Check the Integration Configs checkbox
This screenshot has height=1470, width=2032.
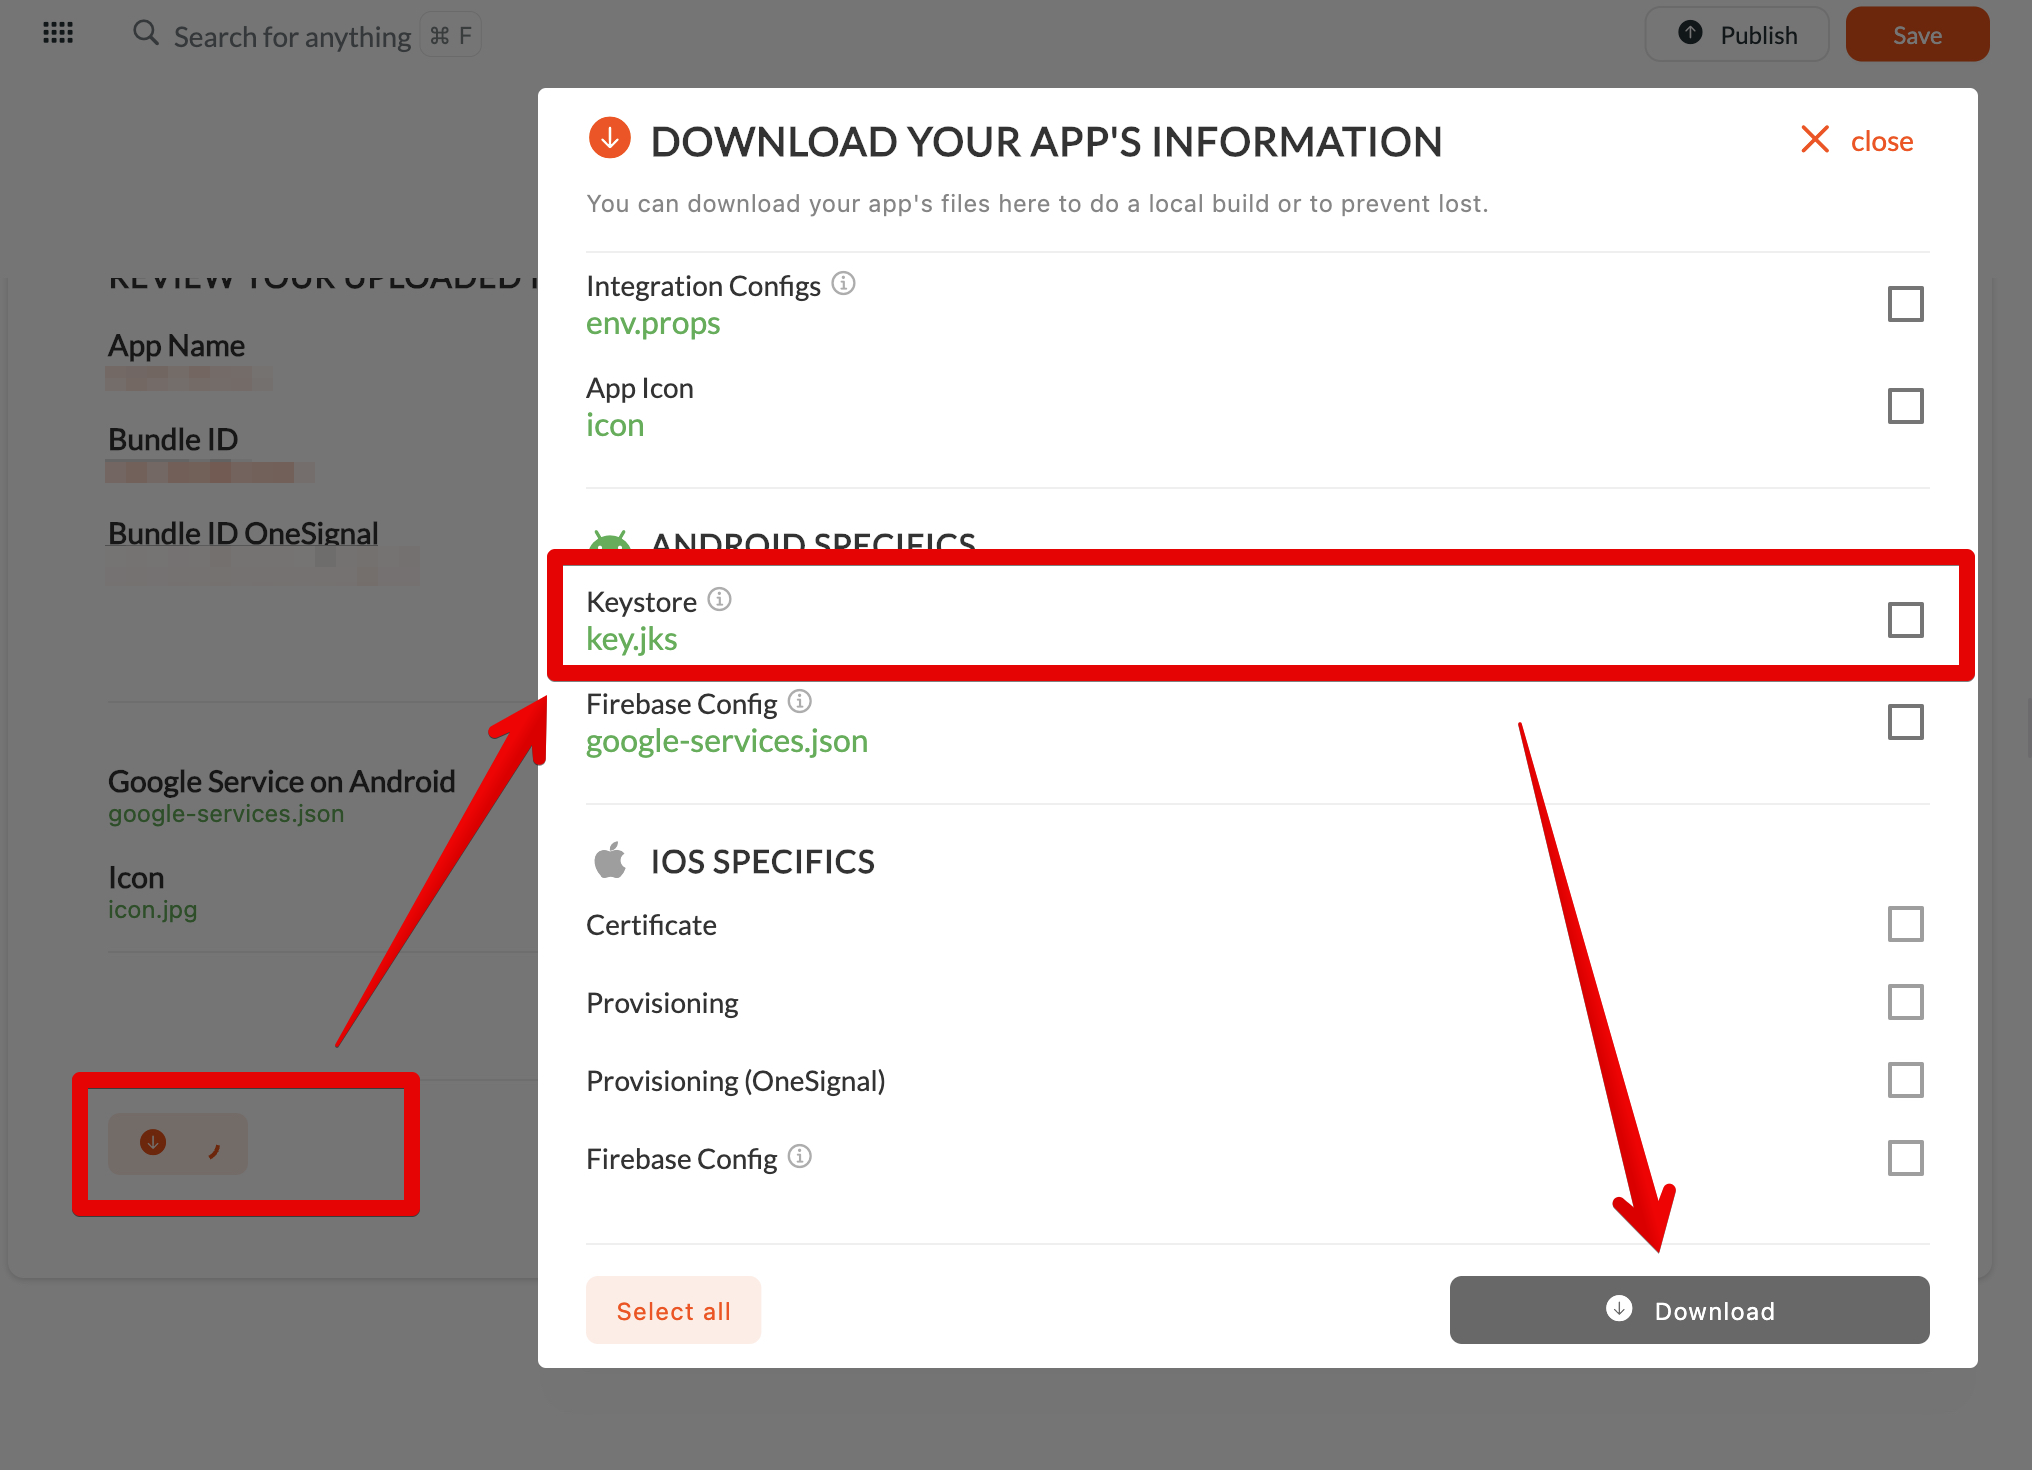(1905, 304)
